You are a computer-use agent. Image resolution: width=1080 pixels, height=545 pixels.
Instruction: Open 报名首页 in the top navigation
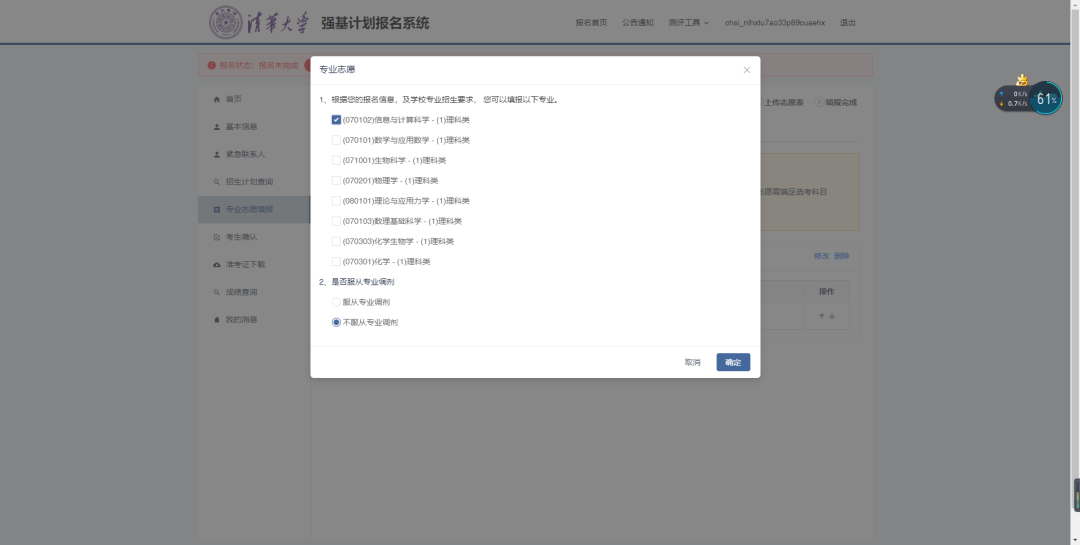coord(592,23)
